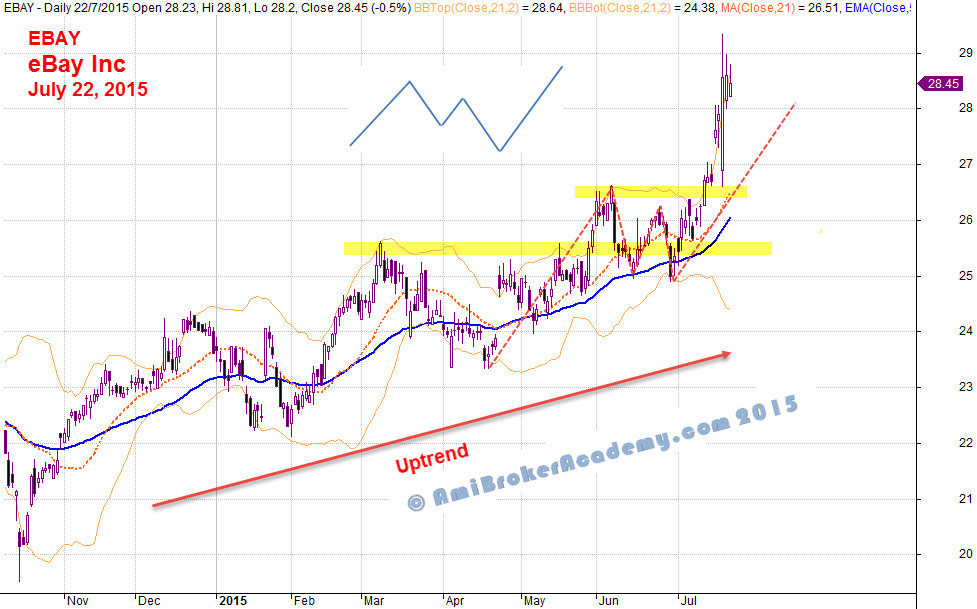
Task: Click the Jun label on date axis
Action: [x=608, y=600]
